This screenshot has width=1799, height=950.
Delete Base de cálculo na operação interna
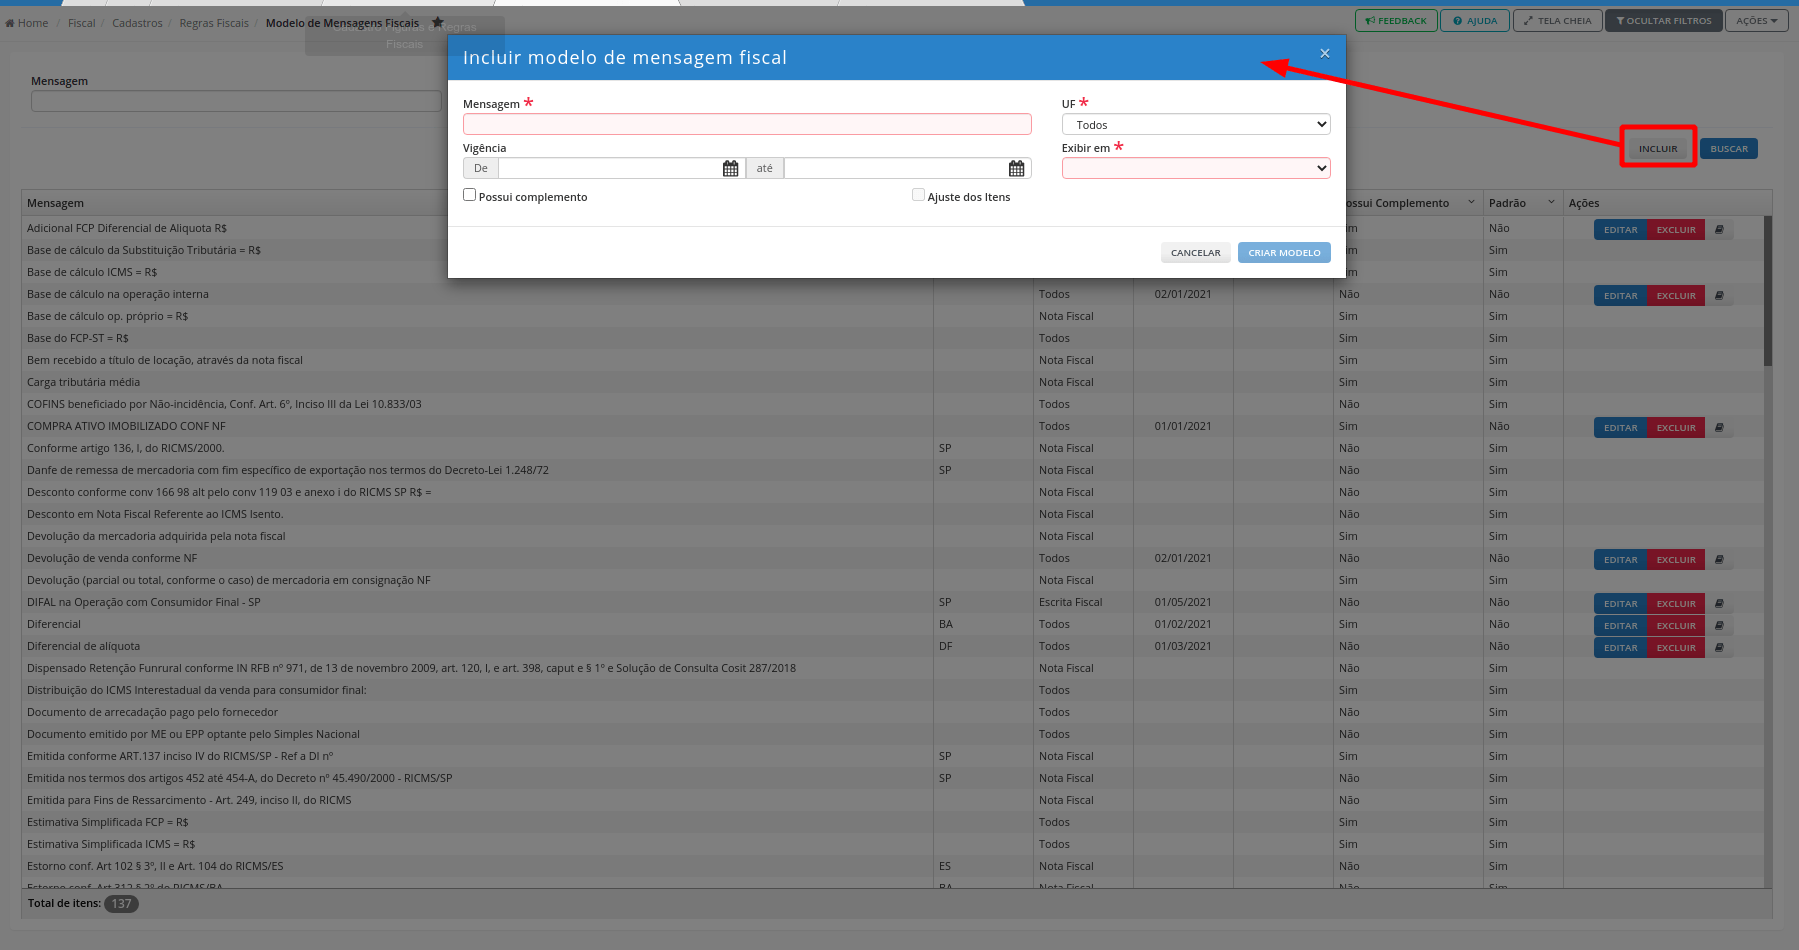[1676, 296]
